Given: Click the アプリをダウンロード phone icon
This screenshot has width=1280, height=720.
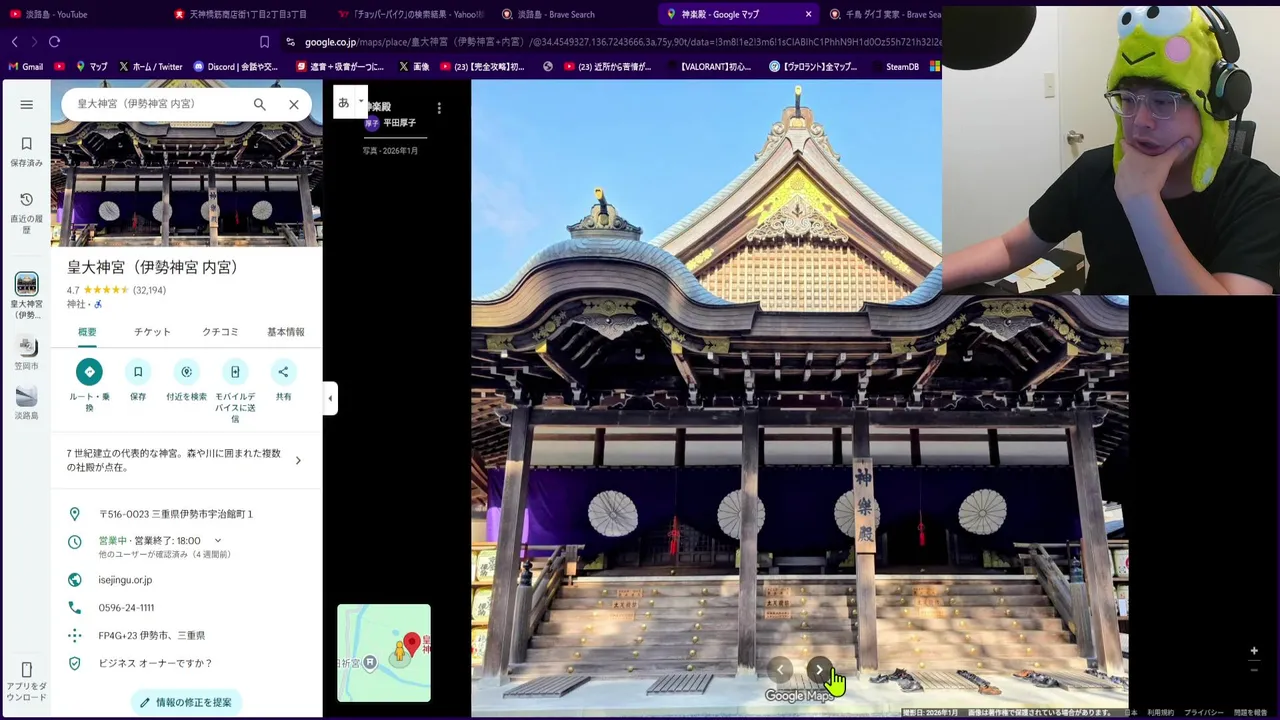Looking at the screenshot, I should pos(27,670).
